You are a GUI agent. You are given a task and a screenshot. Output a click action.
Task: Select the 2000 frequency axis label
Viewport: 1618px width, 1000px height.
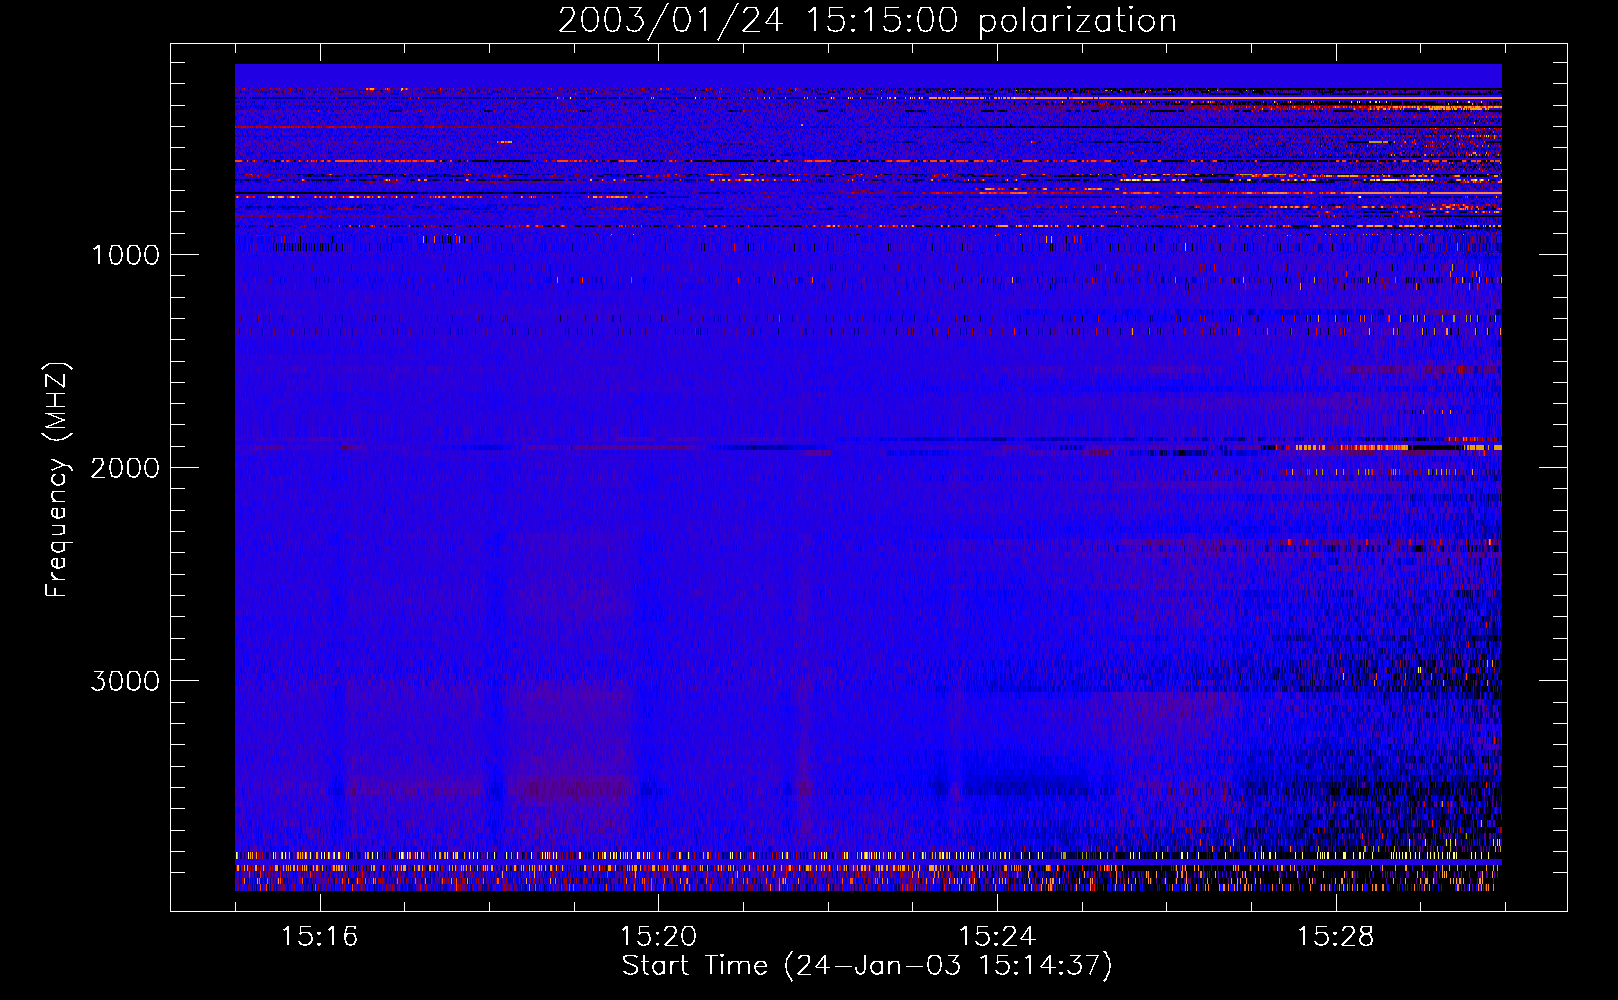pos(125,468)
